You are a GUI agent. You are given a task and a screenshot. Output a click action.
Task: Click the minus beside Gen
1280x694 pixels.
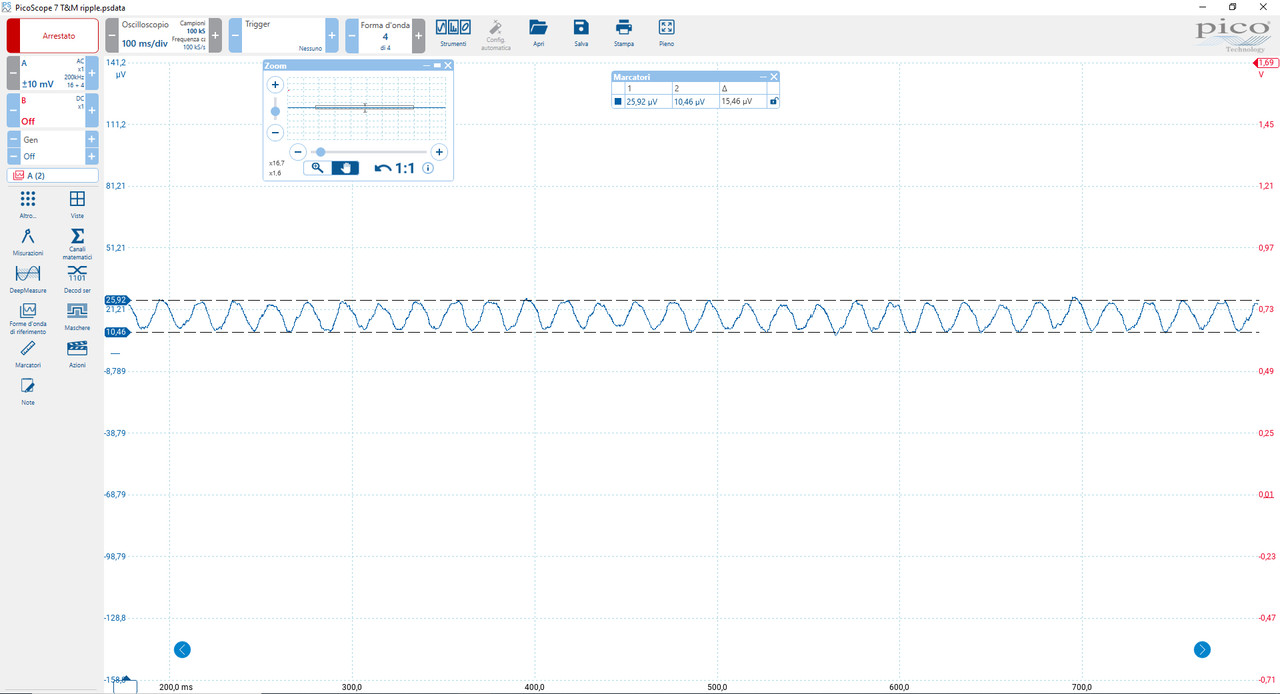coord(13,140)
